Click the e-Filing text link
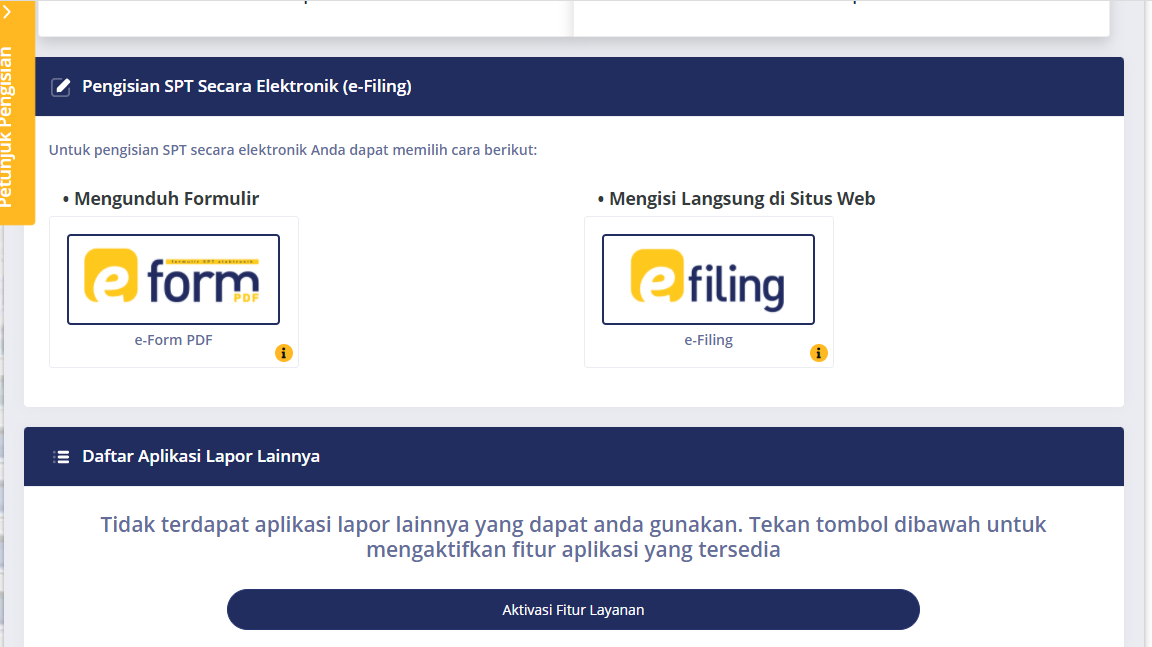This screenshot has width=1152, height=647. click(x=708, y=339)
